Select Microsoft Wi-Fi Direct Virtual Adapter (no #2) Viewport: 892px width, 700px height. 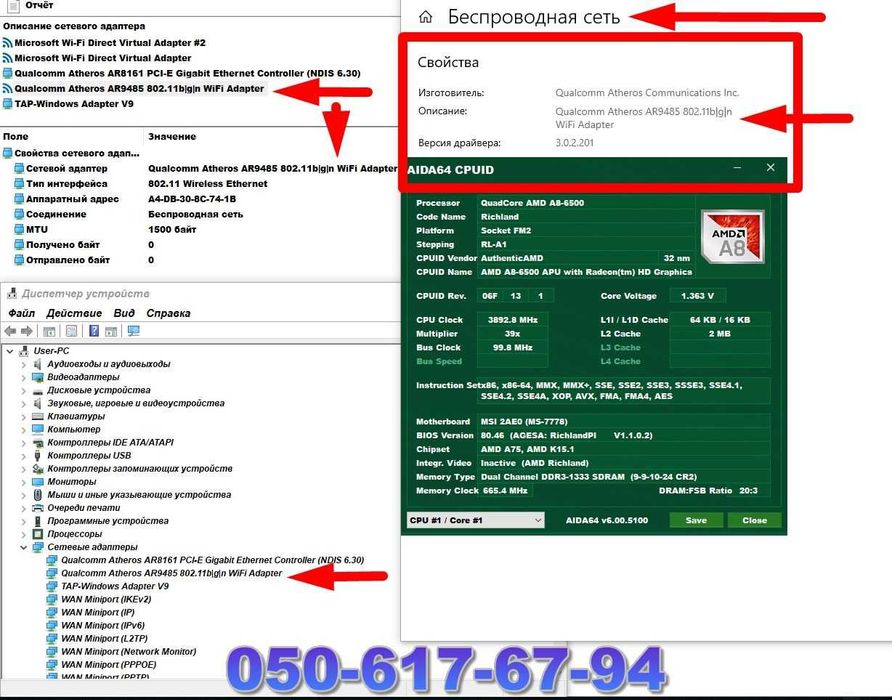click(97, 58)
